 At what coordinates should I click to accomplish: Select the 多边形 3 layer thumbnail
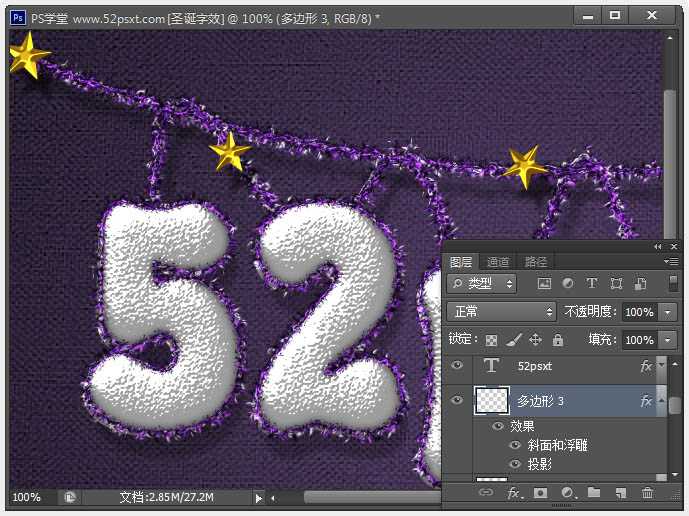492,400
